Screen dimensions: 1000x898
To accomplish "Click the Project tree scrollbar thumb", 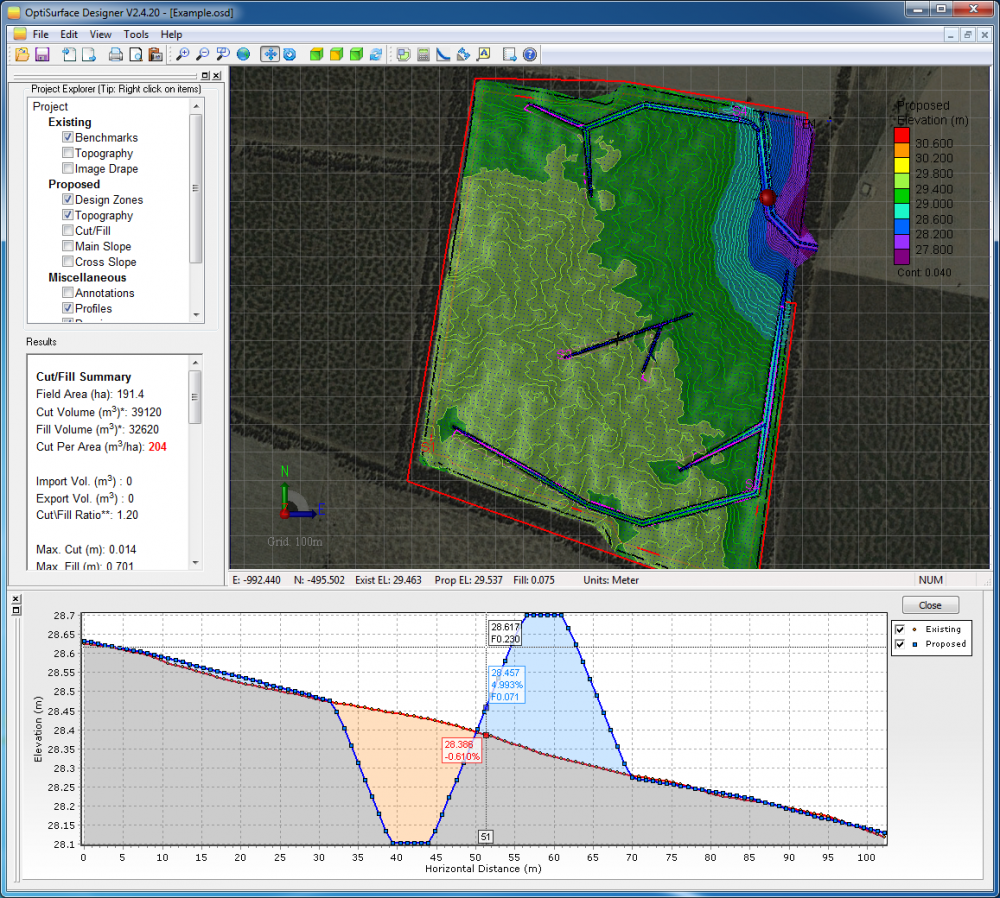I will [x=196, y=188].
